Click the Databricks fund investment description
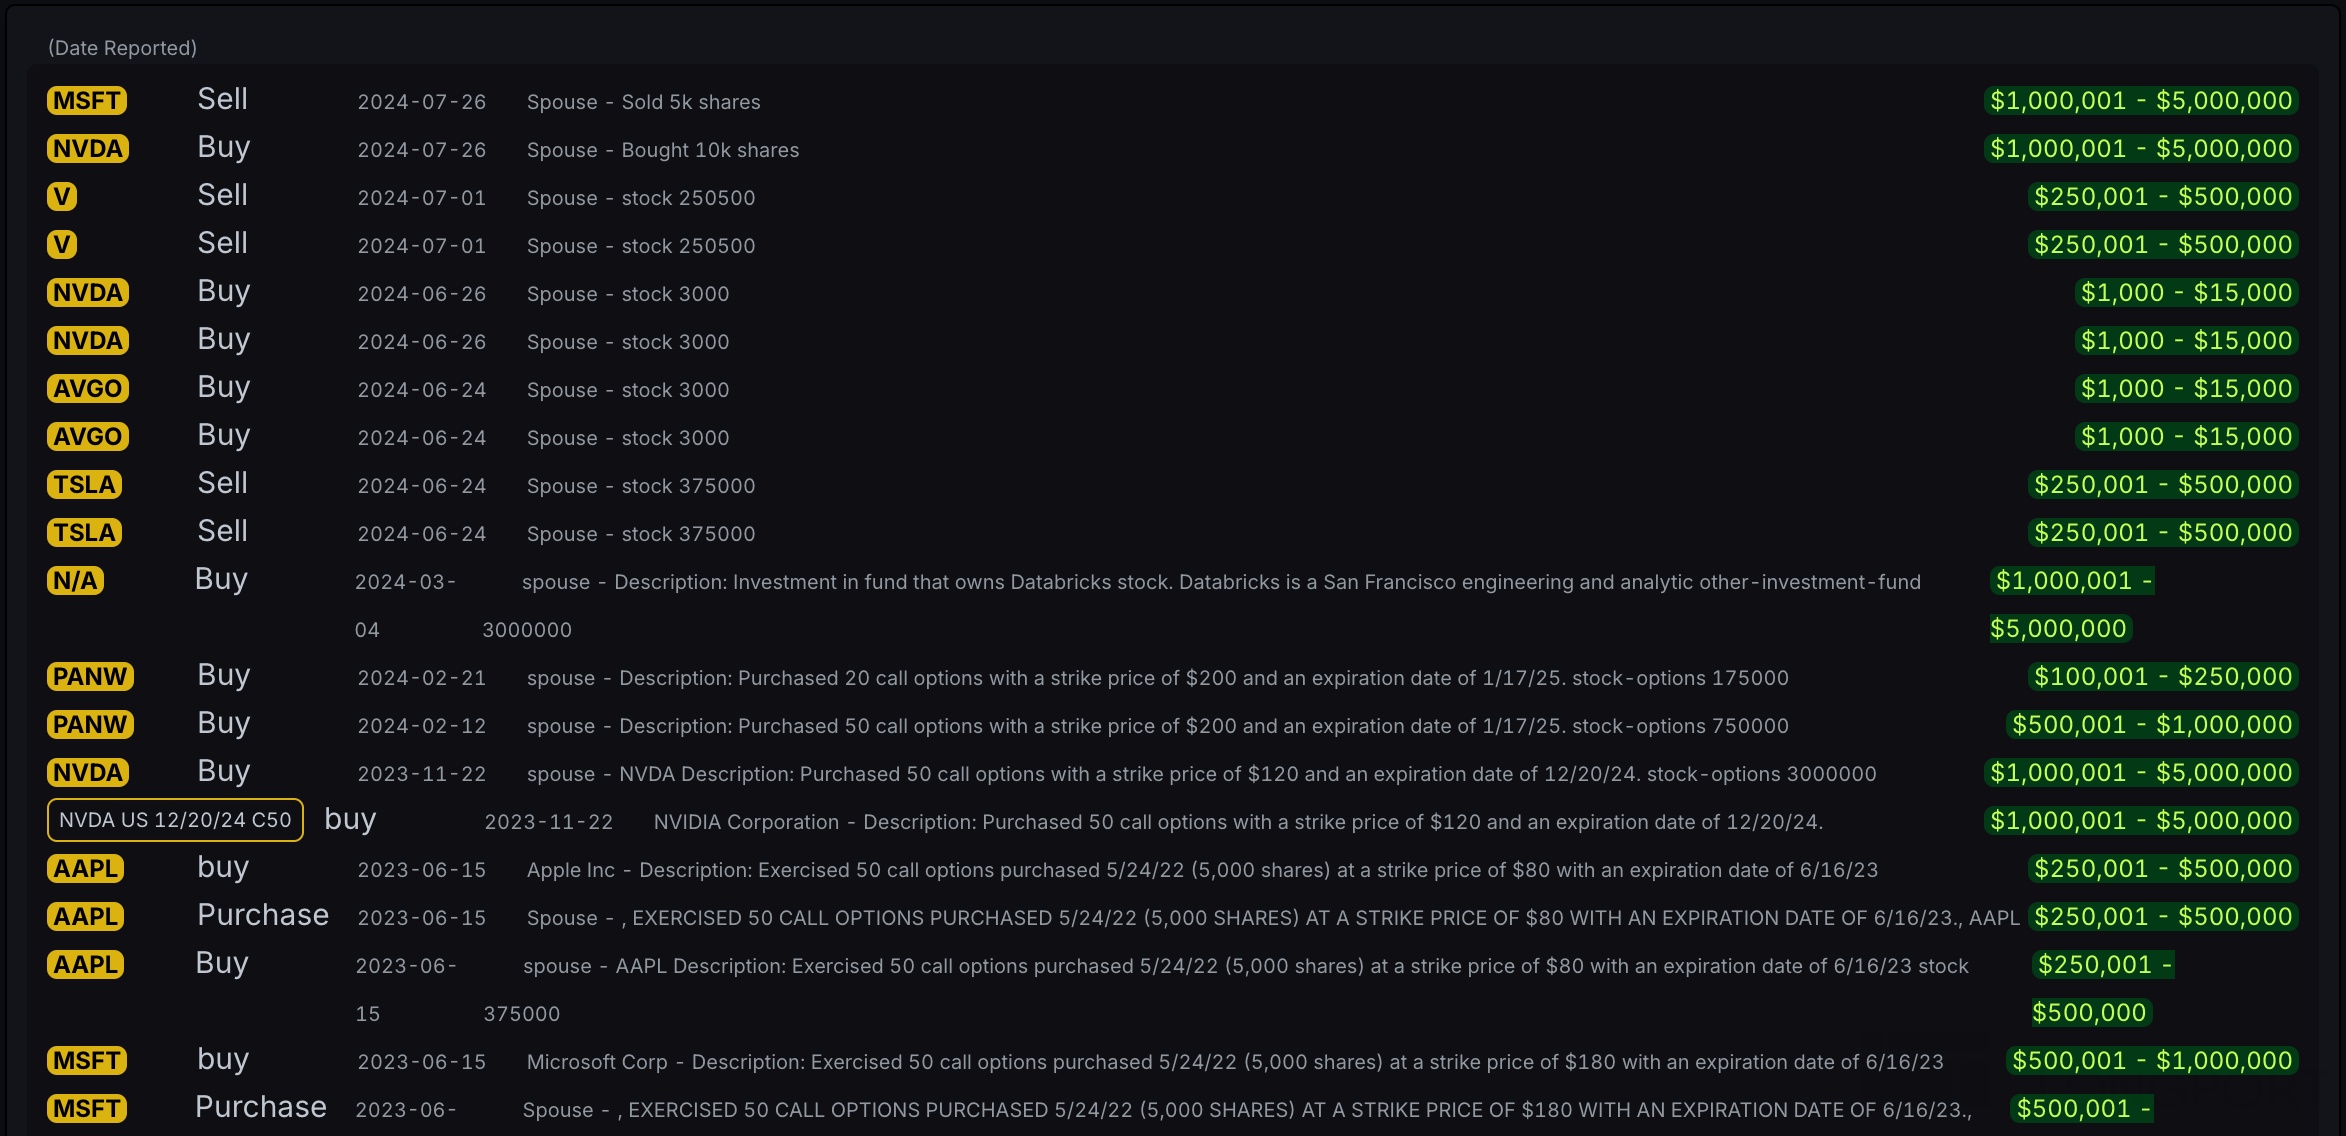The image size is (2346, 1136). (x=1220, y=582)
